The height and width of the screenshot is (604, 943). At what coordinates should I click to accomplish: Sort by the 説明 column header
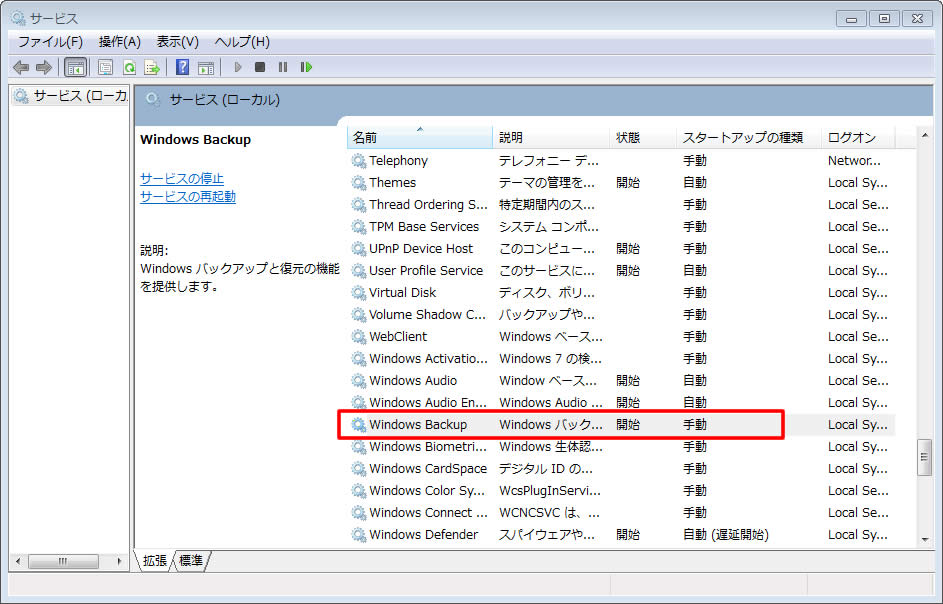[x=551, y=138]
